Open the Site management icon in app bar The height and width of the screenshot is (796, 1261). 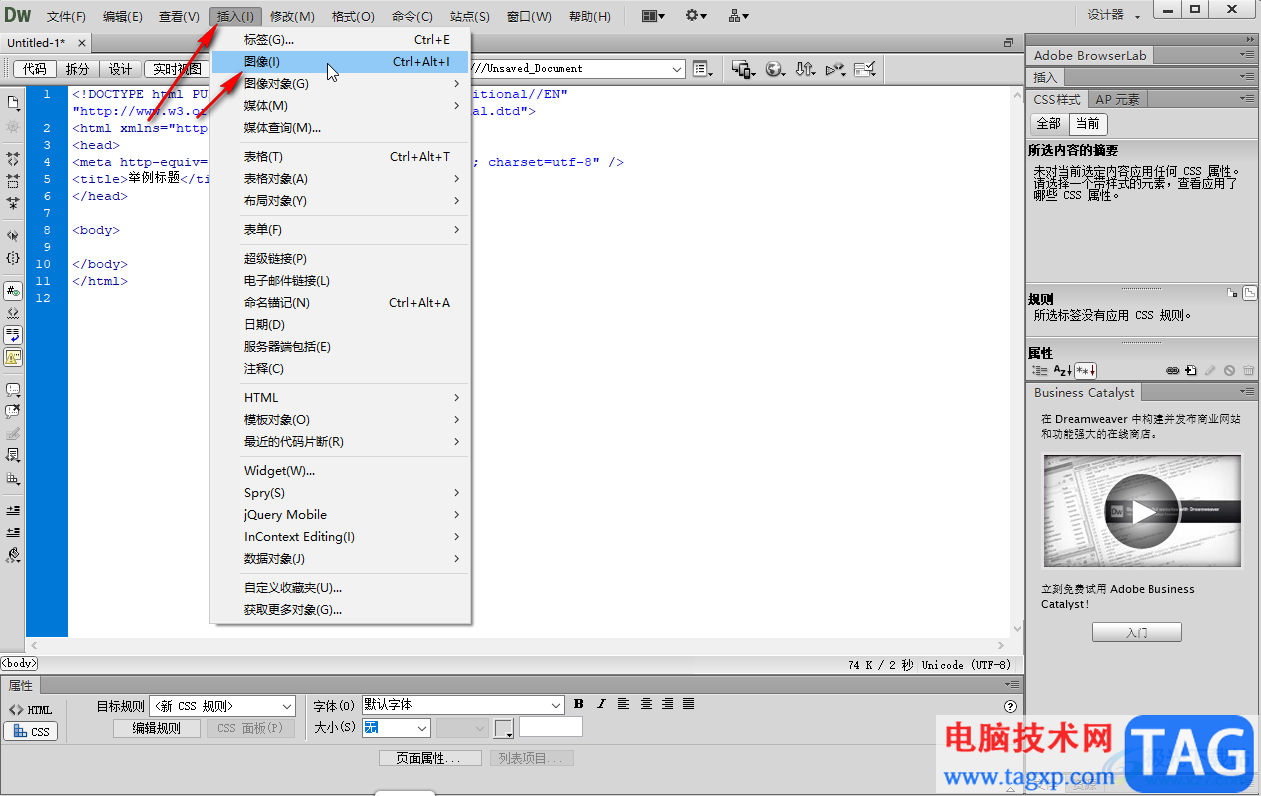point(739,16)
